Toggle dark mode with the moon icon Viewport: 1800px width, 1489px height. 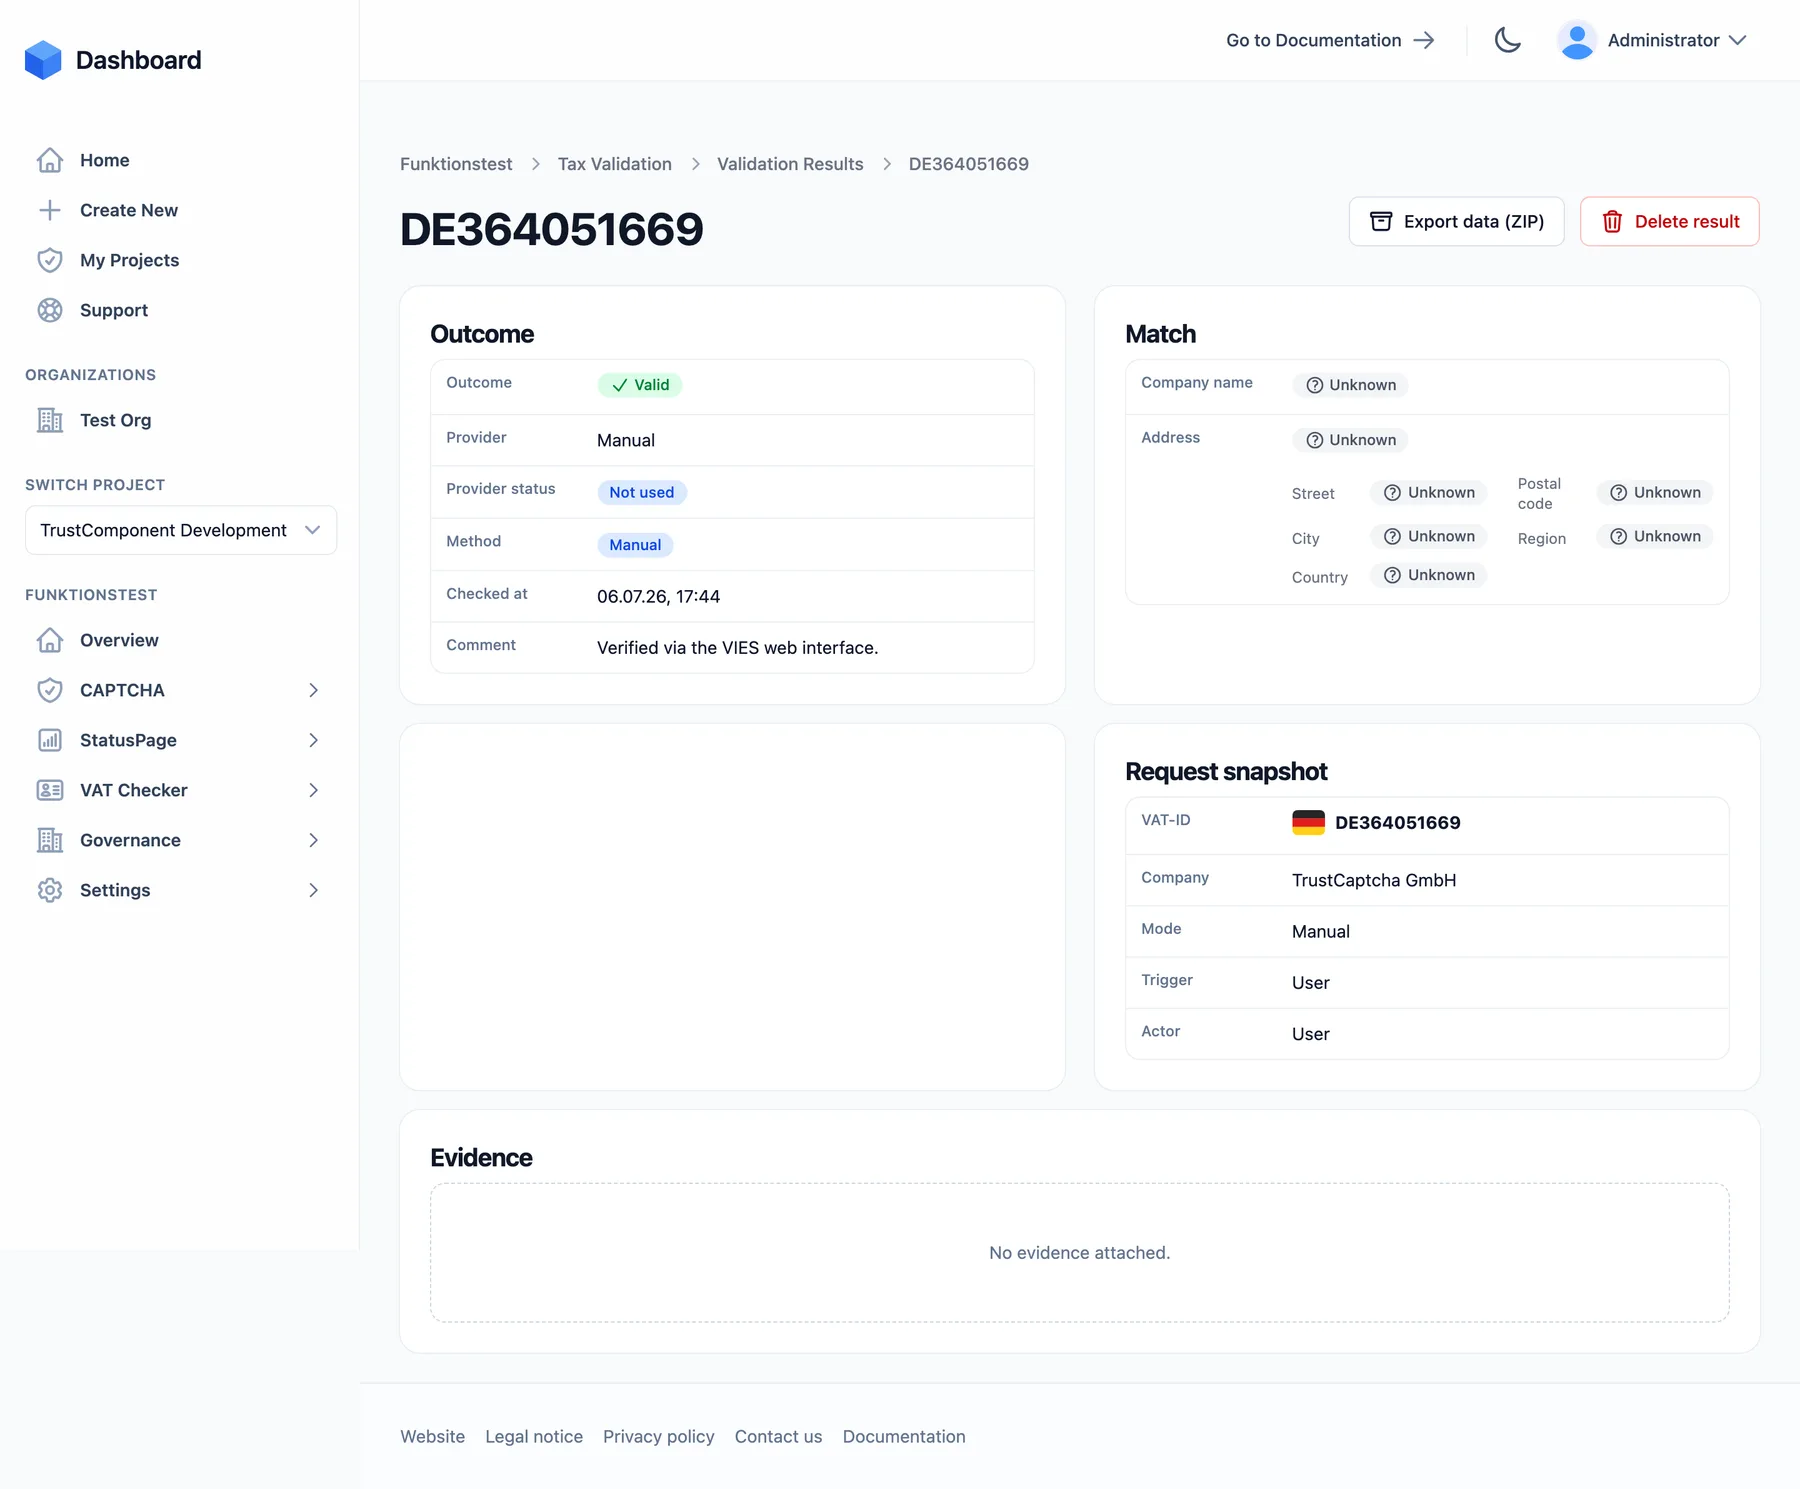[1508, 40]
